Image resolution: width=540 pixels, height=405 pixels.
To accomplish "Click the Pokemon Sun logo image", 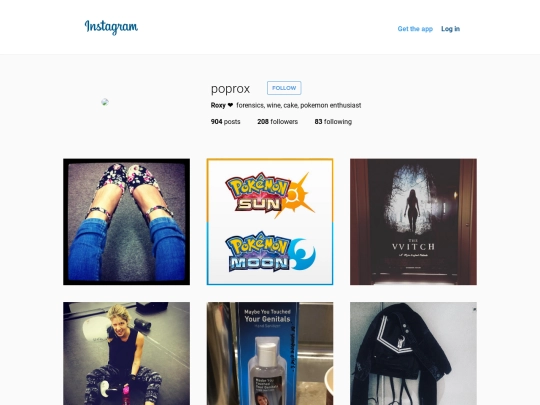I will 270,195.
